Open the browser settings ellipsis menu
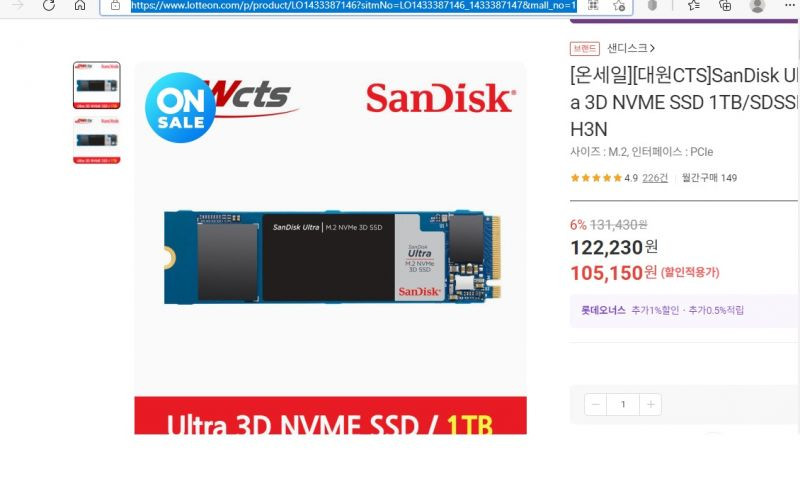This screenshot has width=800, height=479. (789, 5)
